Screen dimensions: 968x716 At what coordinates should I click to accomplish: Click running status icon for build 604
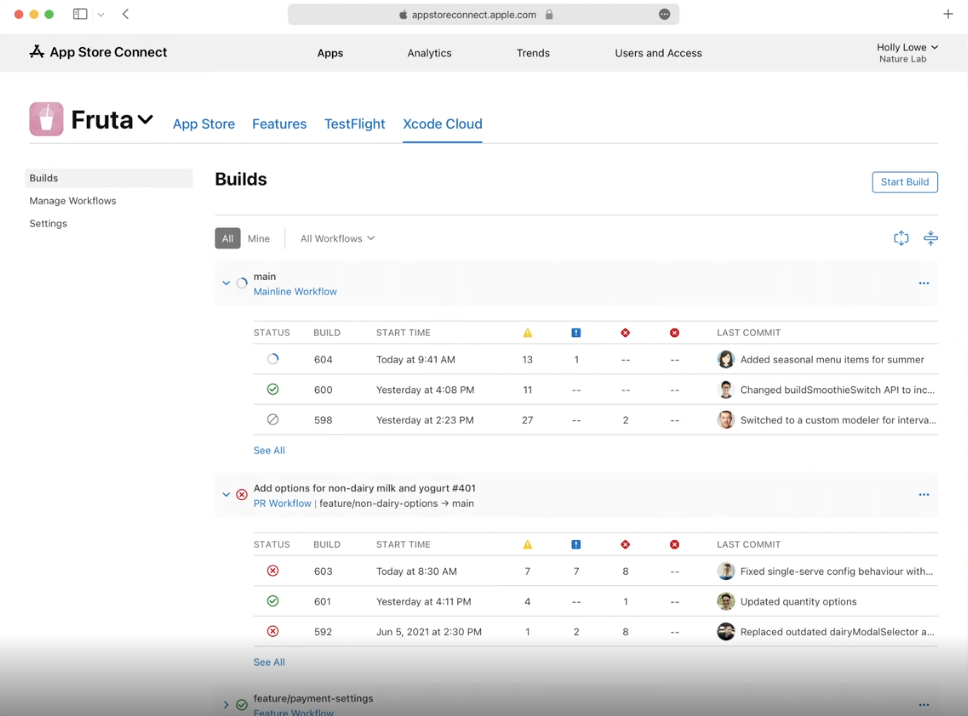point(273,359)
